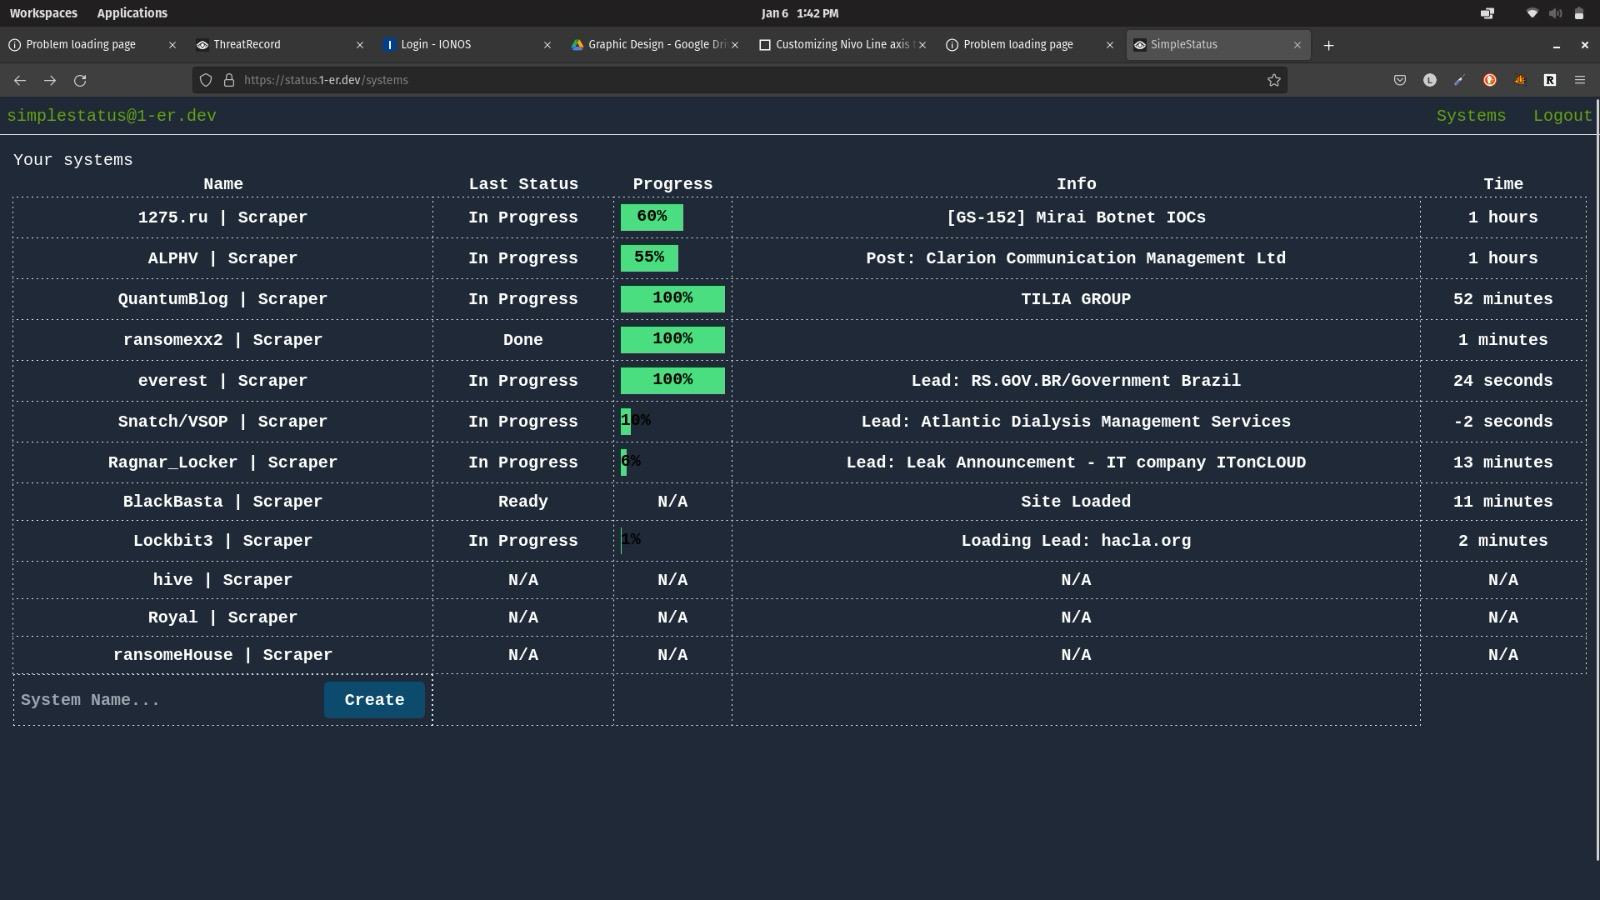
Task: Click the 55% progress bar for ALPHV
Action: pos(649,258)
